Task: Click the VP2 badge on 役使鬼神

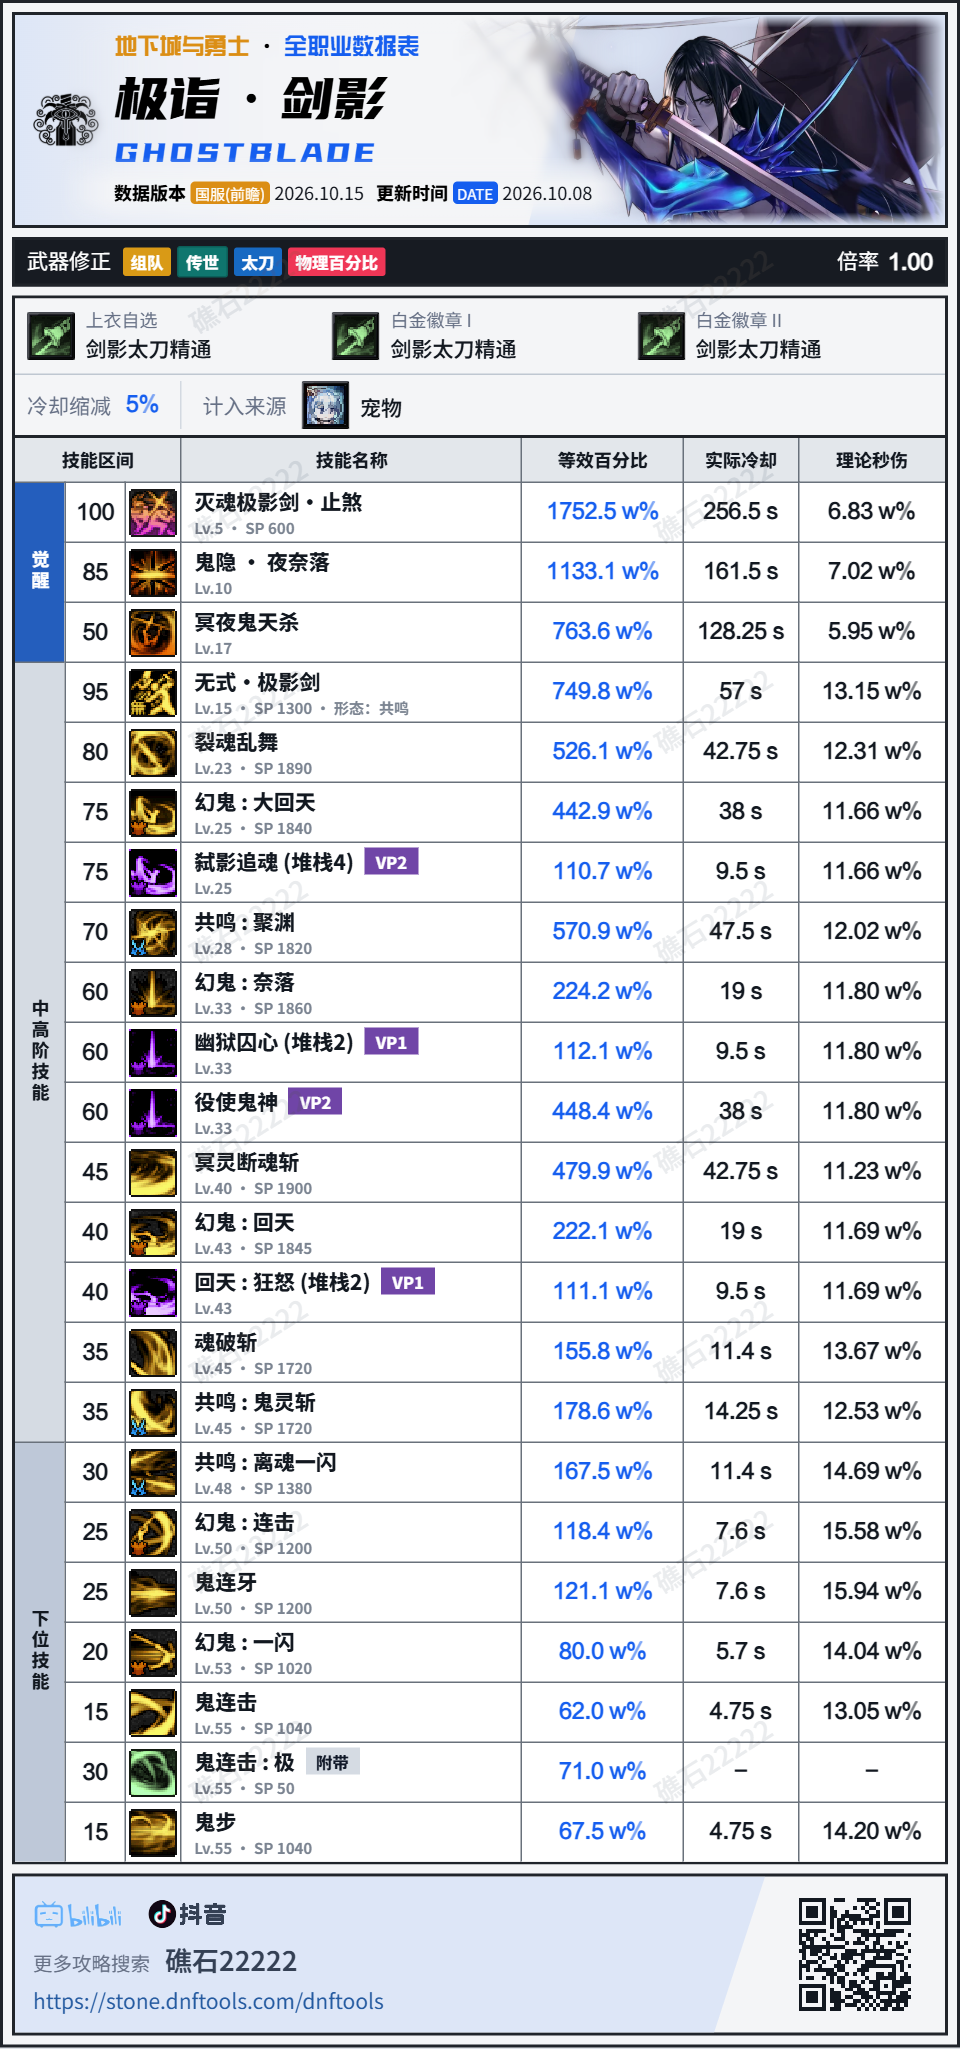Action: (x=315, y=1102)
